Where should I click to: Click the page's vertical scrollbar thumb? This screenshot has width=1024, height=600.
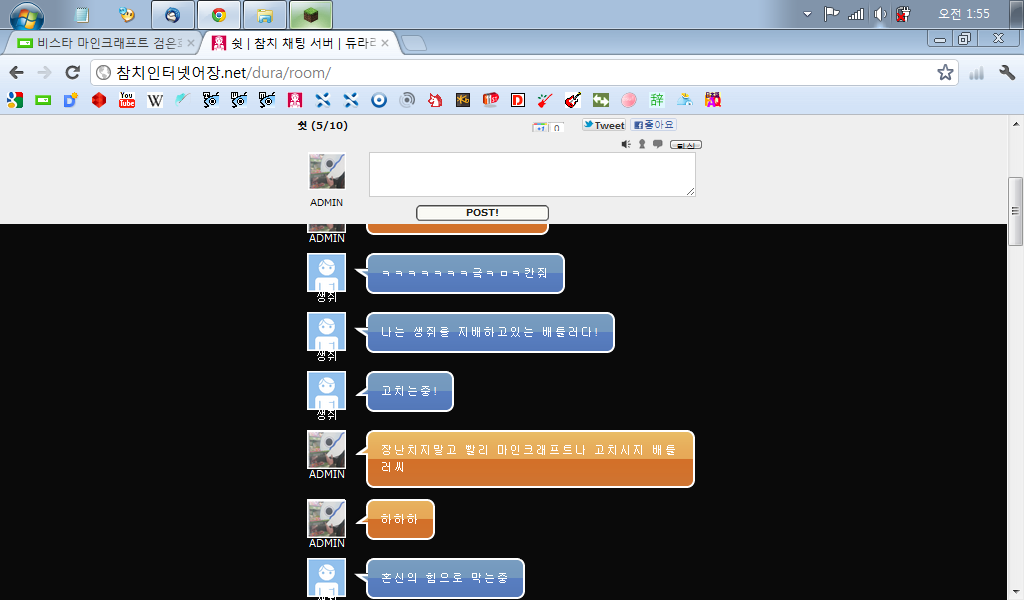1015,211
